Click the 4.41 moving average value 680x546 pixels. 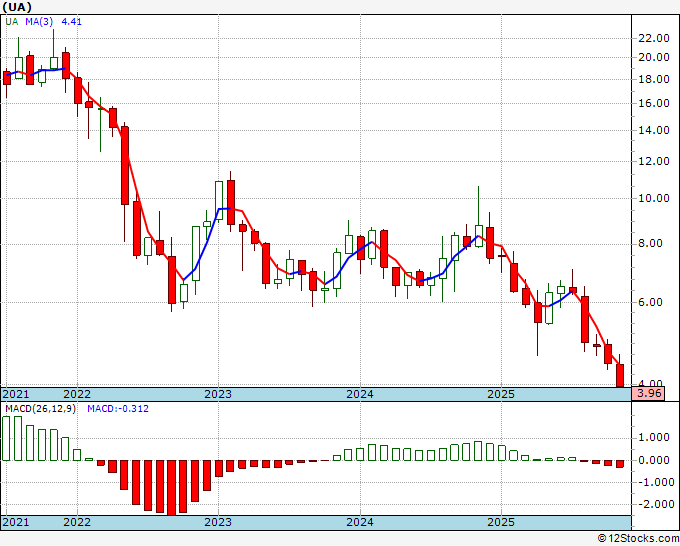point(72,22)
